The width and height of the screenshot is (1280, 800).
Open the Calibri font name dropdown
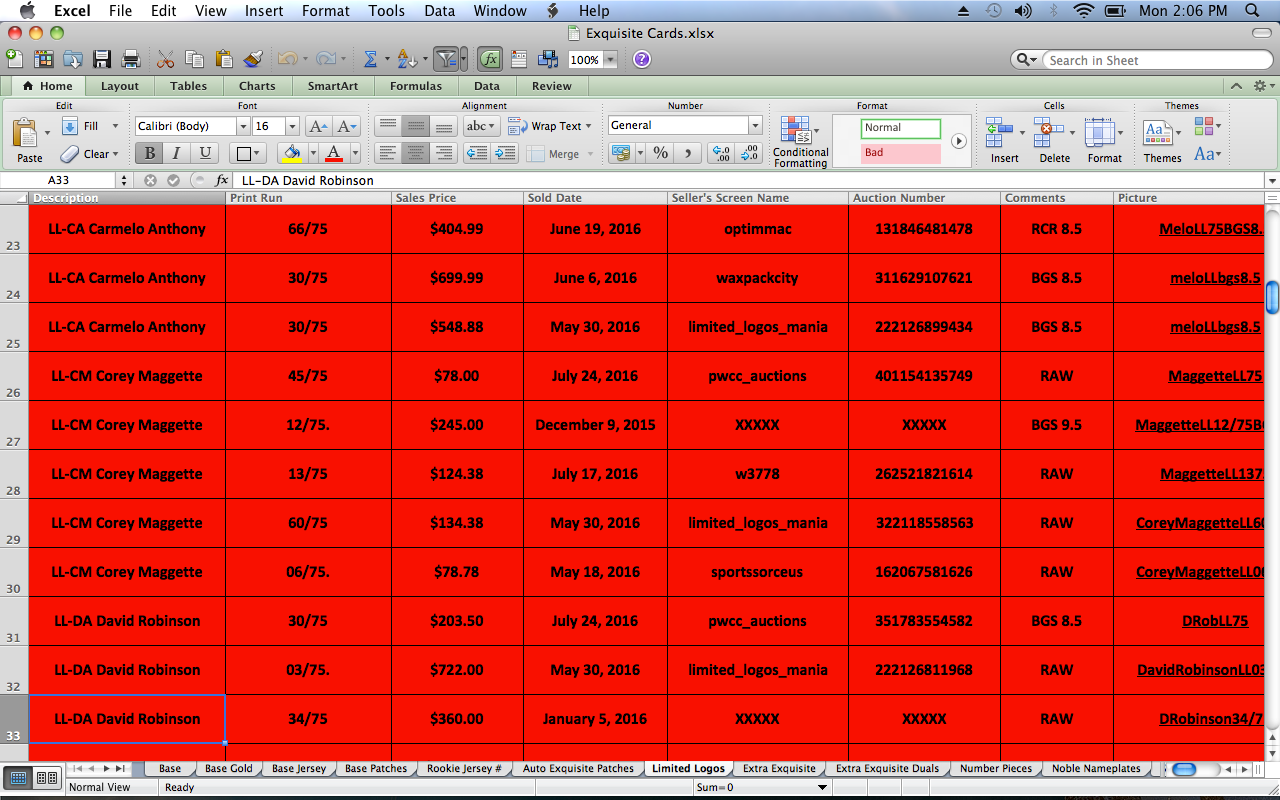click(x=242, y=126)
